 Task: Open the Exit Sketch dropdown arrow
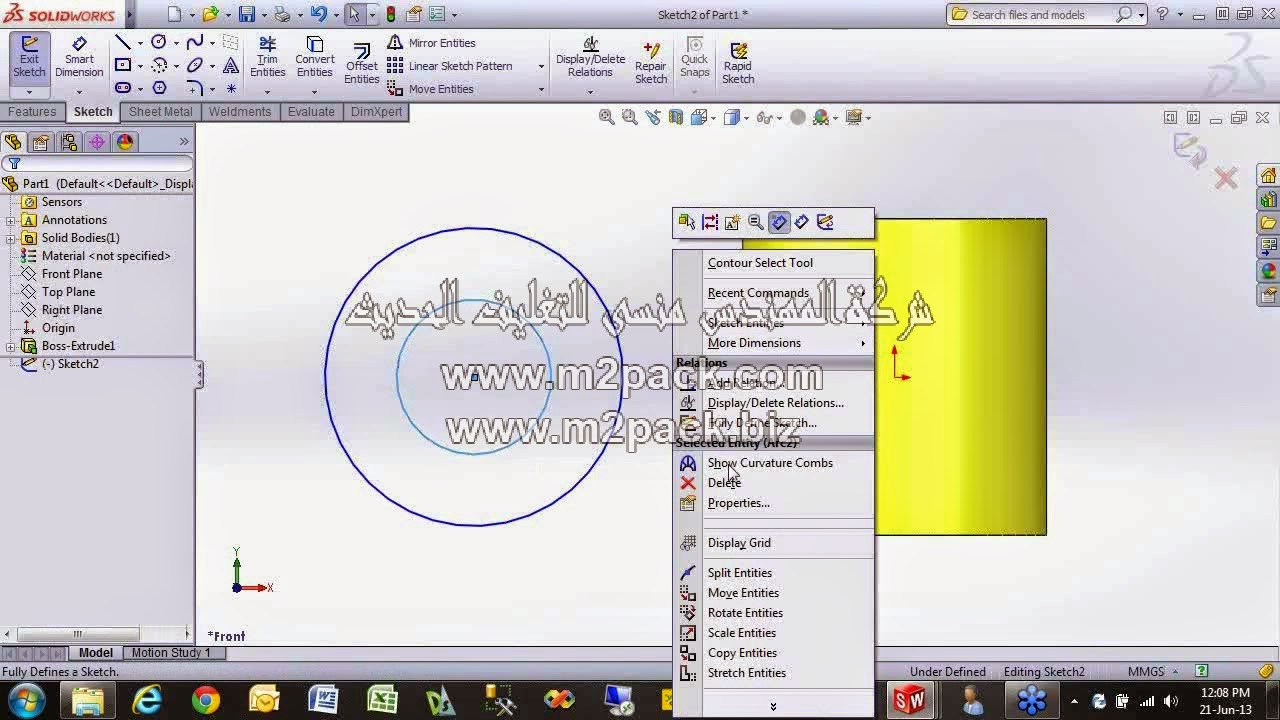point(29,91)
